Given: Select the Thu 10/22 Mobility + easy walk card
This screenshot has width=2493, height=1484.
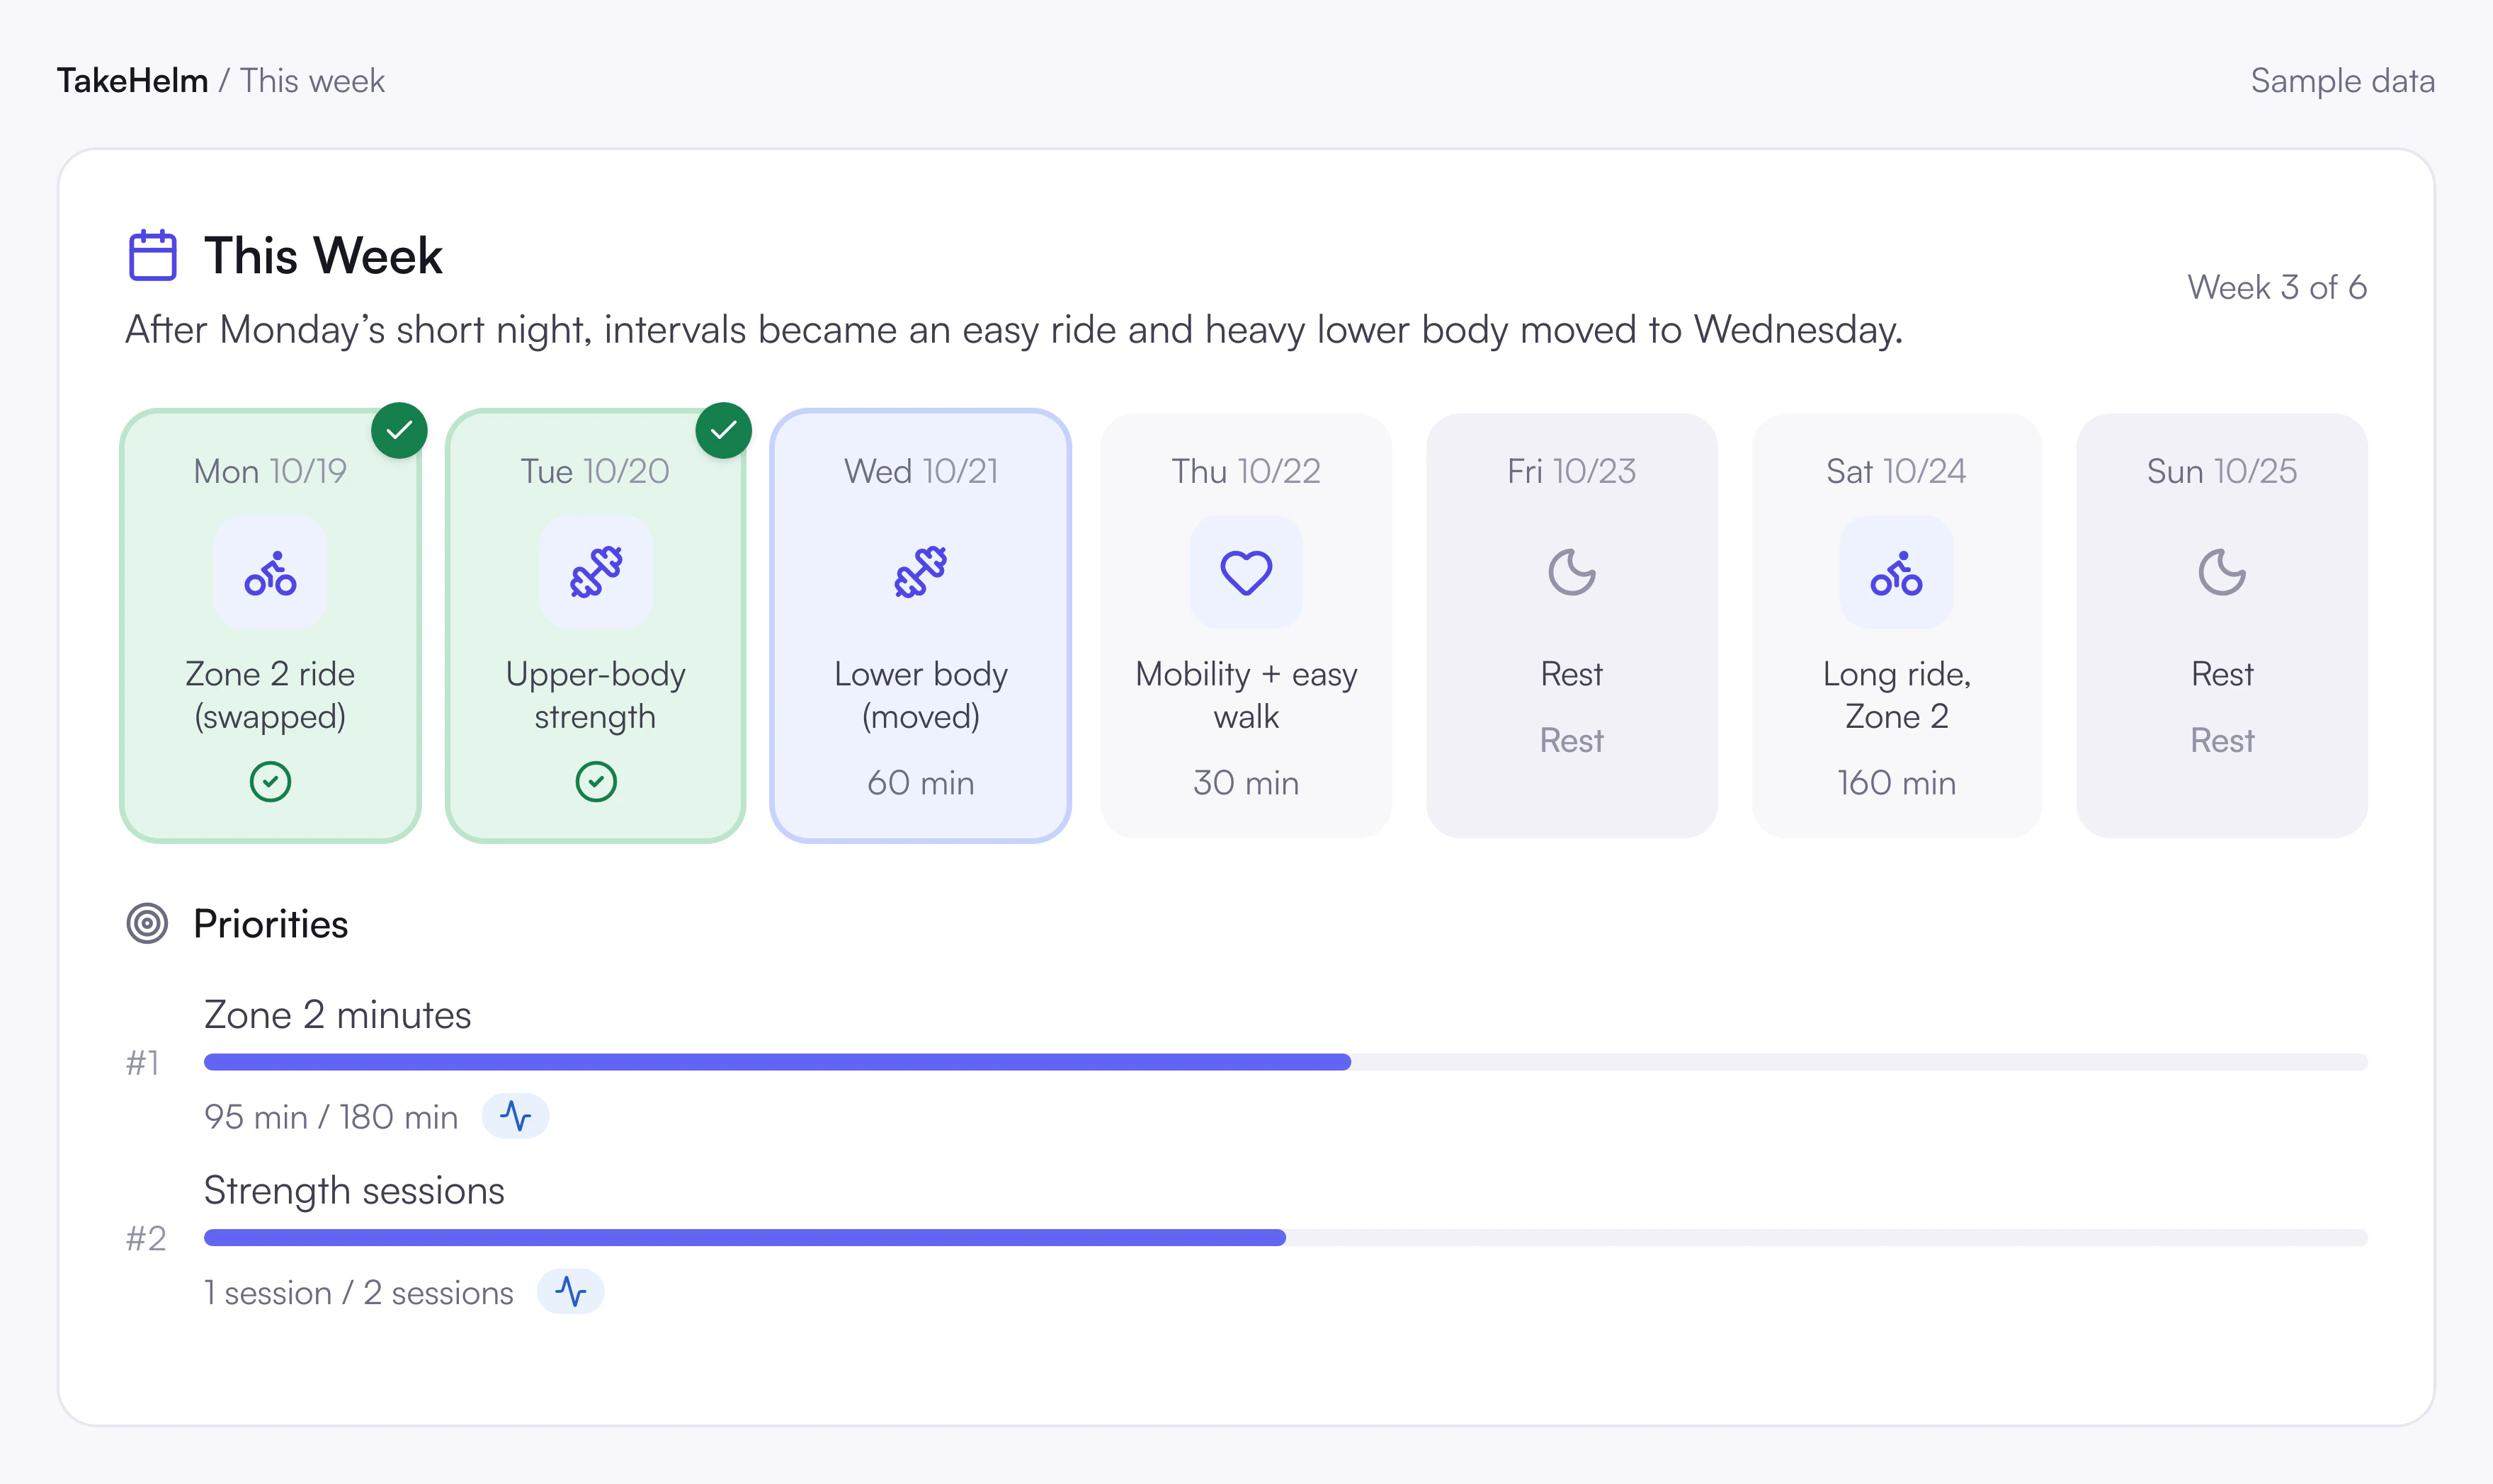Looking at the screenshot, I should (x=1246, y=626).
